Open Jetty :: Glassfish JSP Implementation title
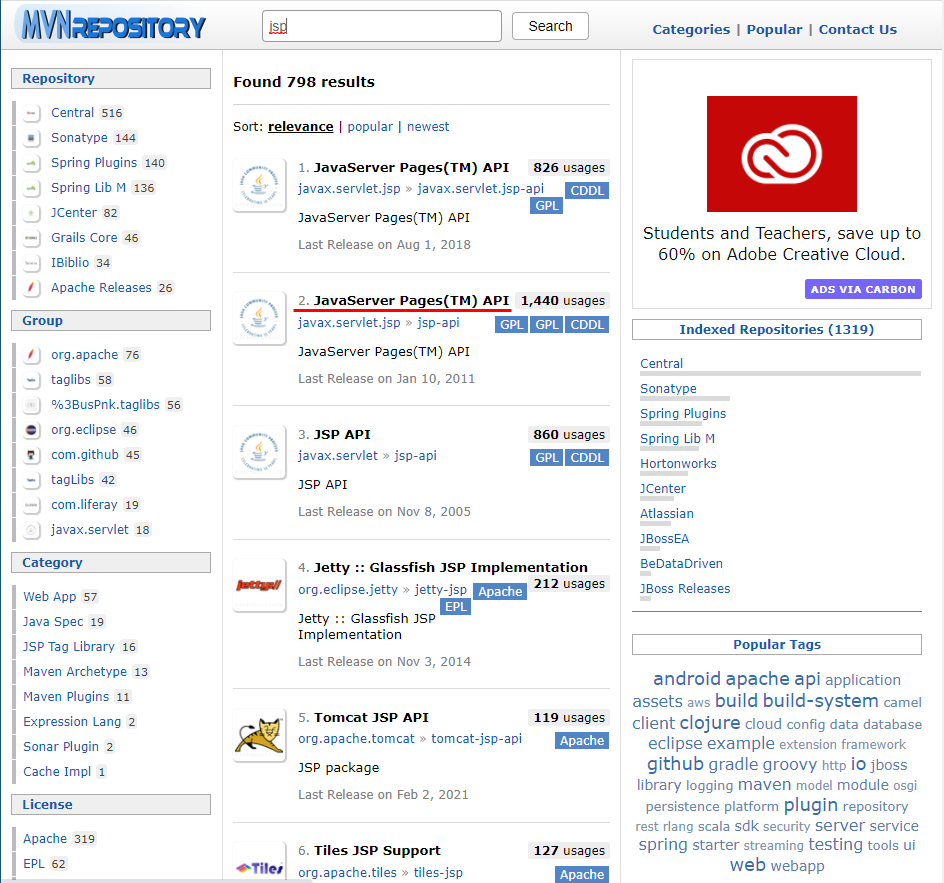The width and height of the screenshot is (944, 883). [450, 568]
